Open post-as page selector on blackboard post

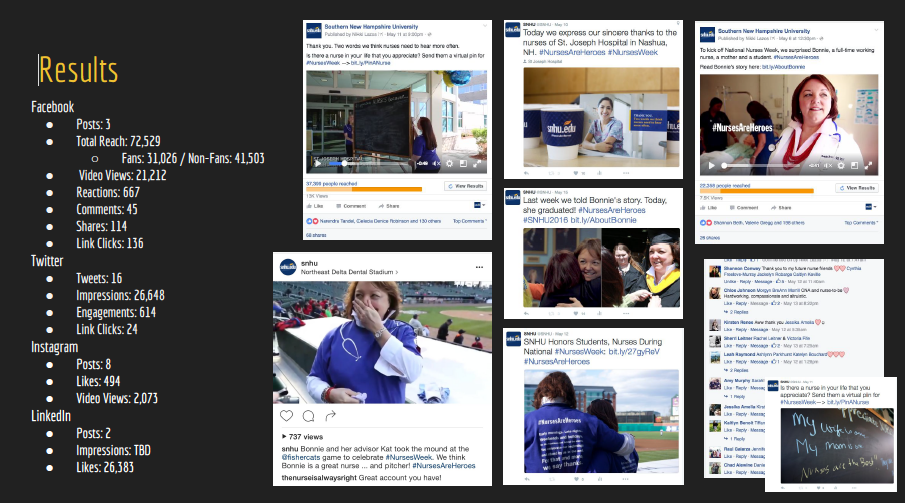click(479, 205)
